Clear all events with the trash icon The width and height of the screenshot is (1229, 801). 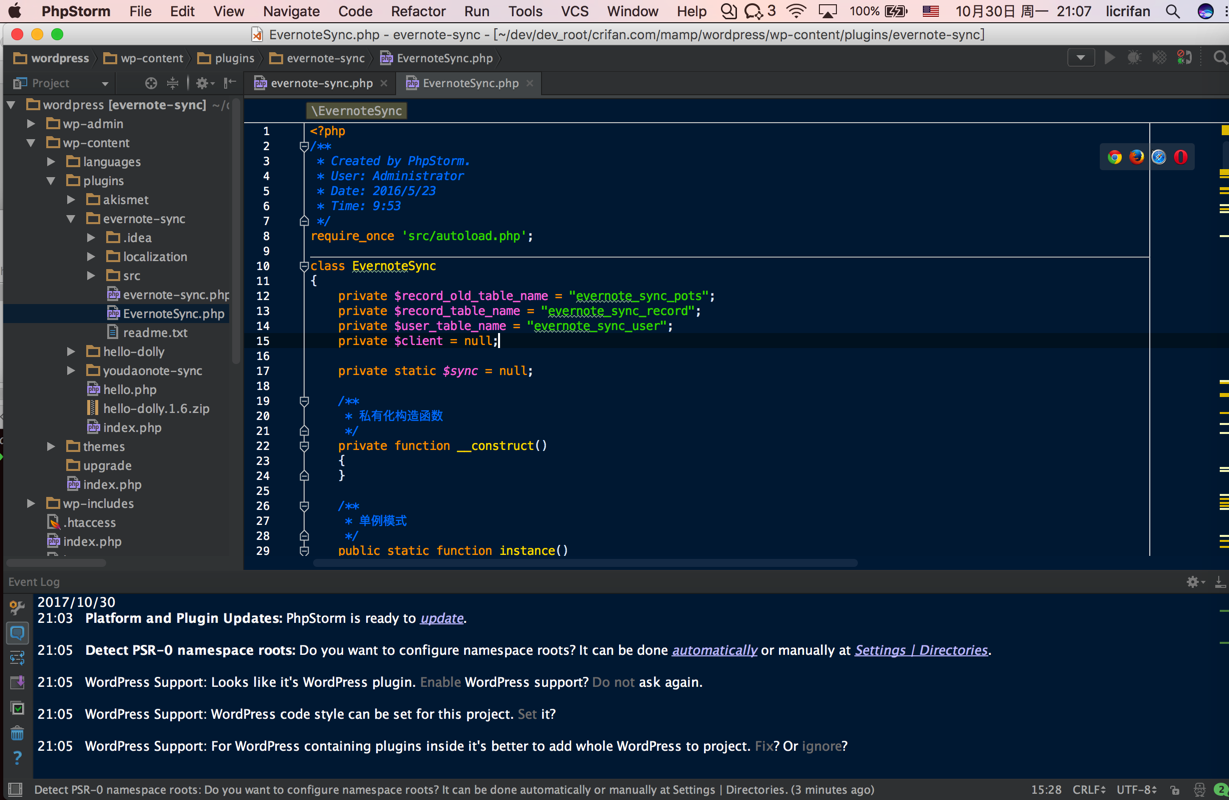click(17, 734)
